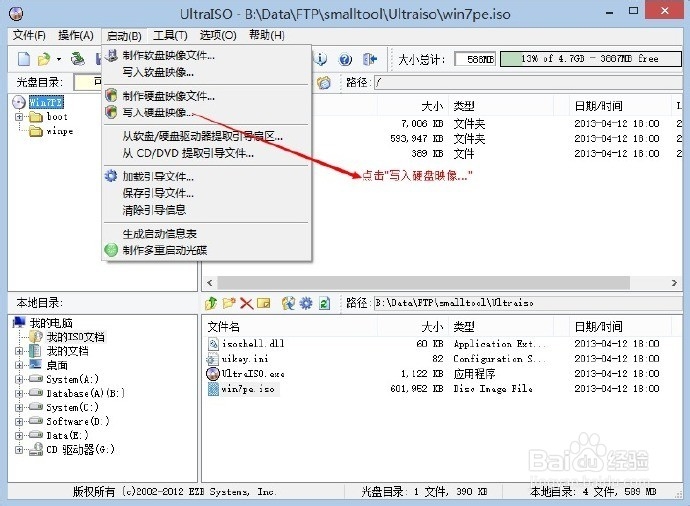
Task: Click the isoshell.dll file icon
Action: (x=213, y=344)
